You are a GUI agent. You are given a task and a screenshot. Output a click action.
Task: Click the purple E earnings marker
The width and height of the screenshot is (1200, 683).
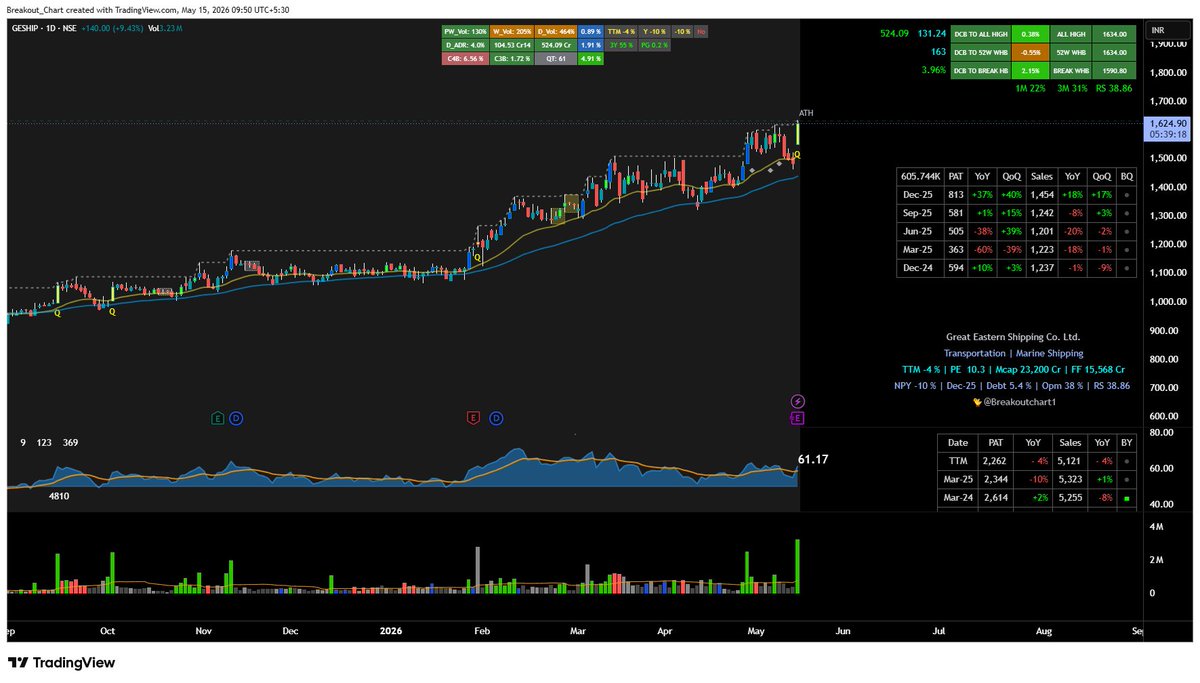pyautogui.click(x=797, y=418)
